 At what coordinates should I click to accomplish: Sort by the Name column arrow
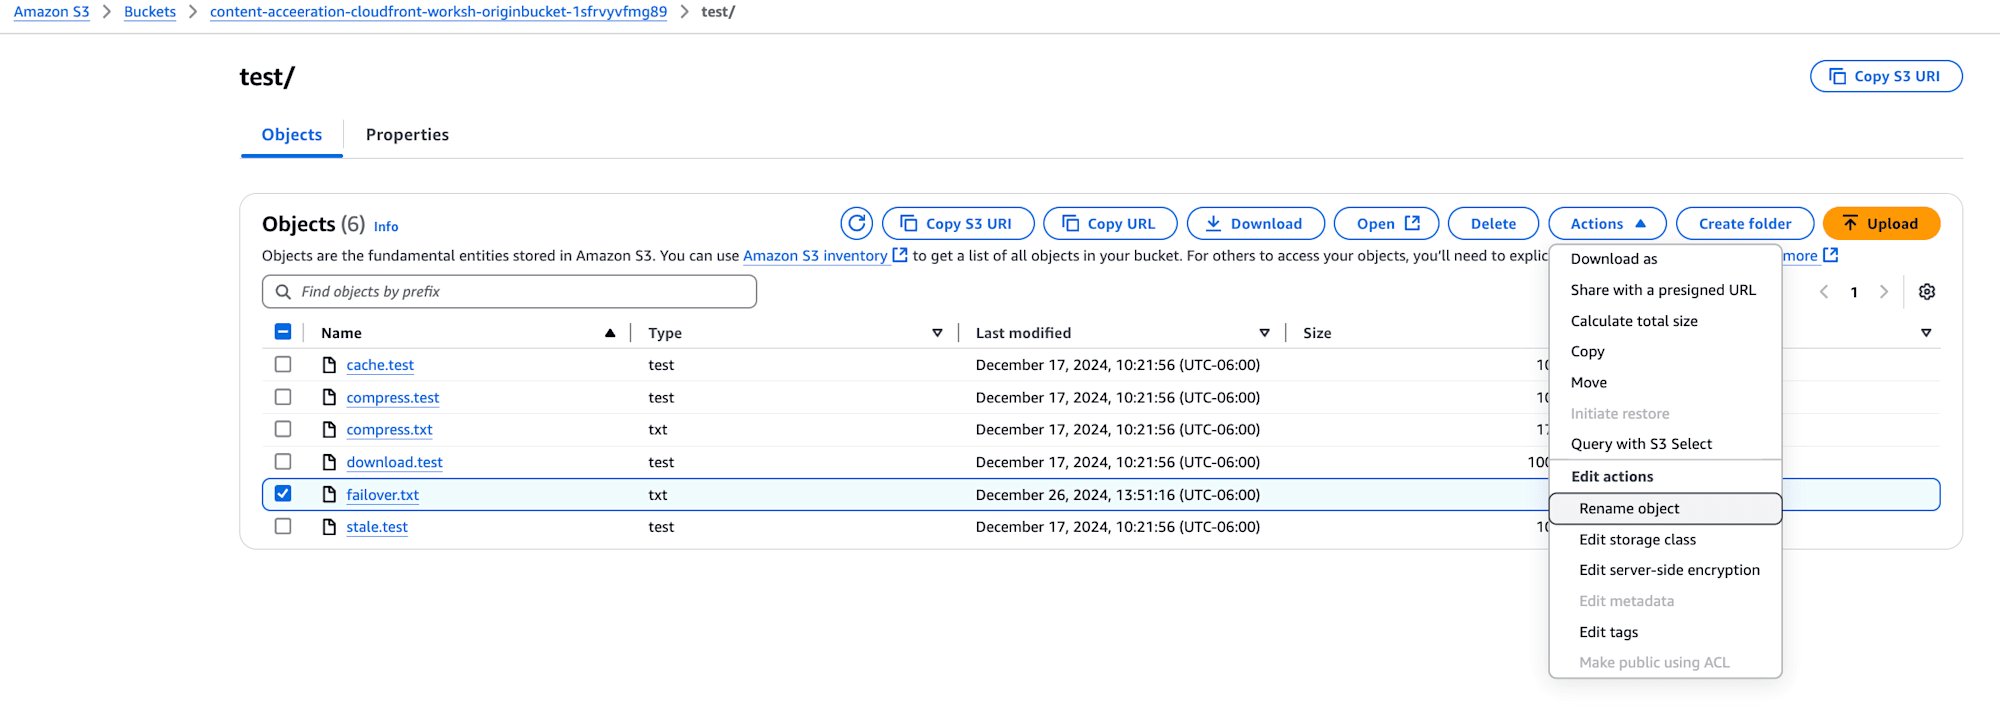[610, 333]
